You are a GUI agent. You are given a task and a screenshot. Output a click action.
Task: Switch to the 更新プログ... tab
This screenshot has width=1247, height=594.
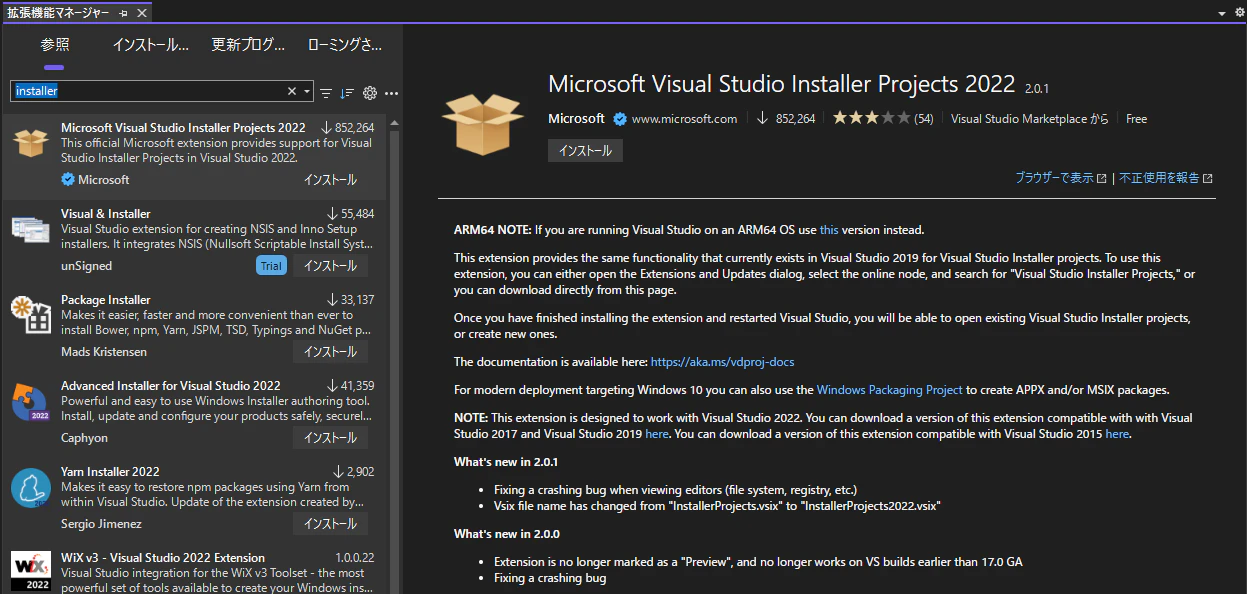point(249,45)
